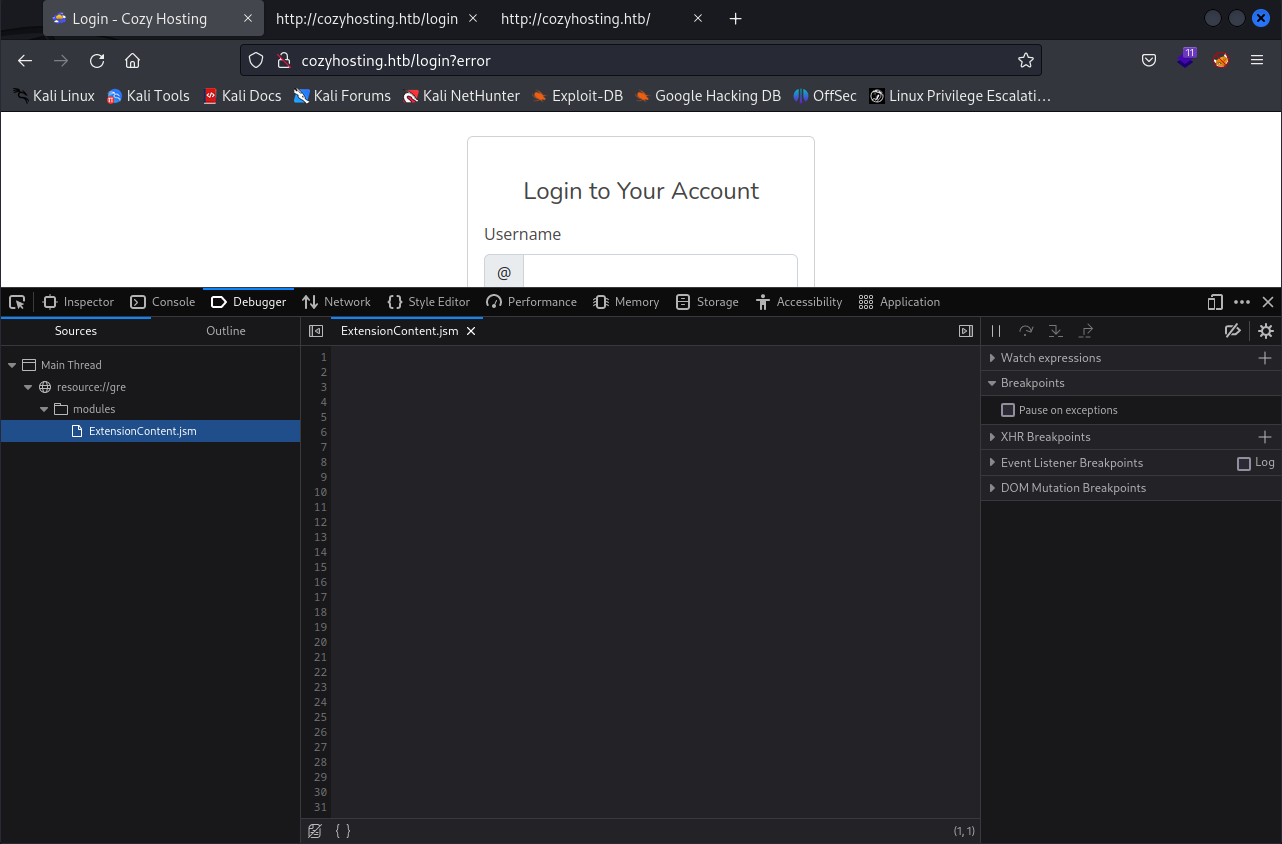Viewport: 1282px width, 844px height.
Task: Reload the page with the refresh icon
Action: 97,61
